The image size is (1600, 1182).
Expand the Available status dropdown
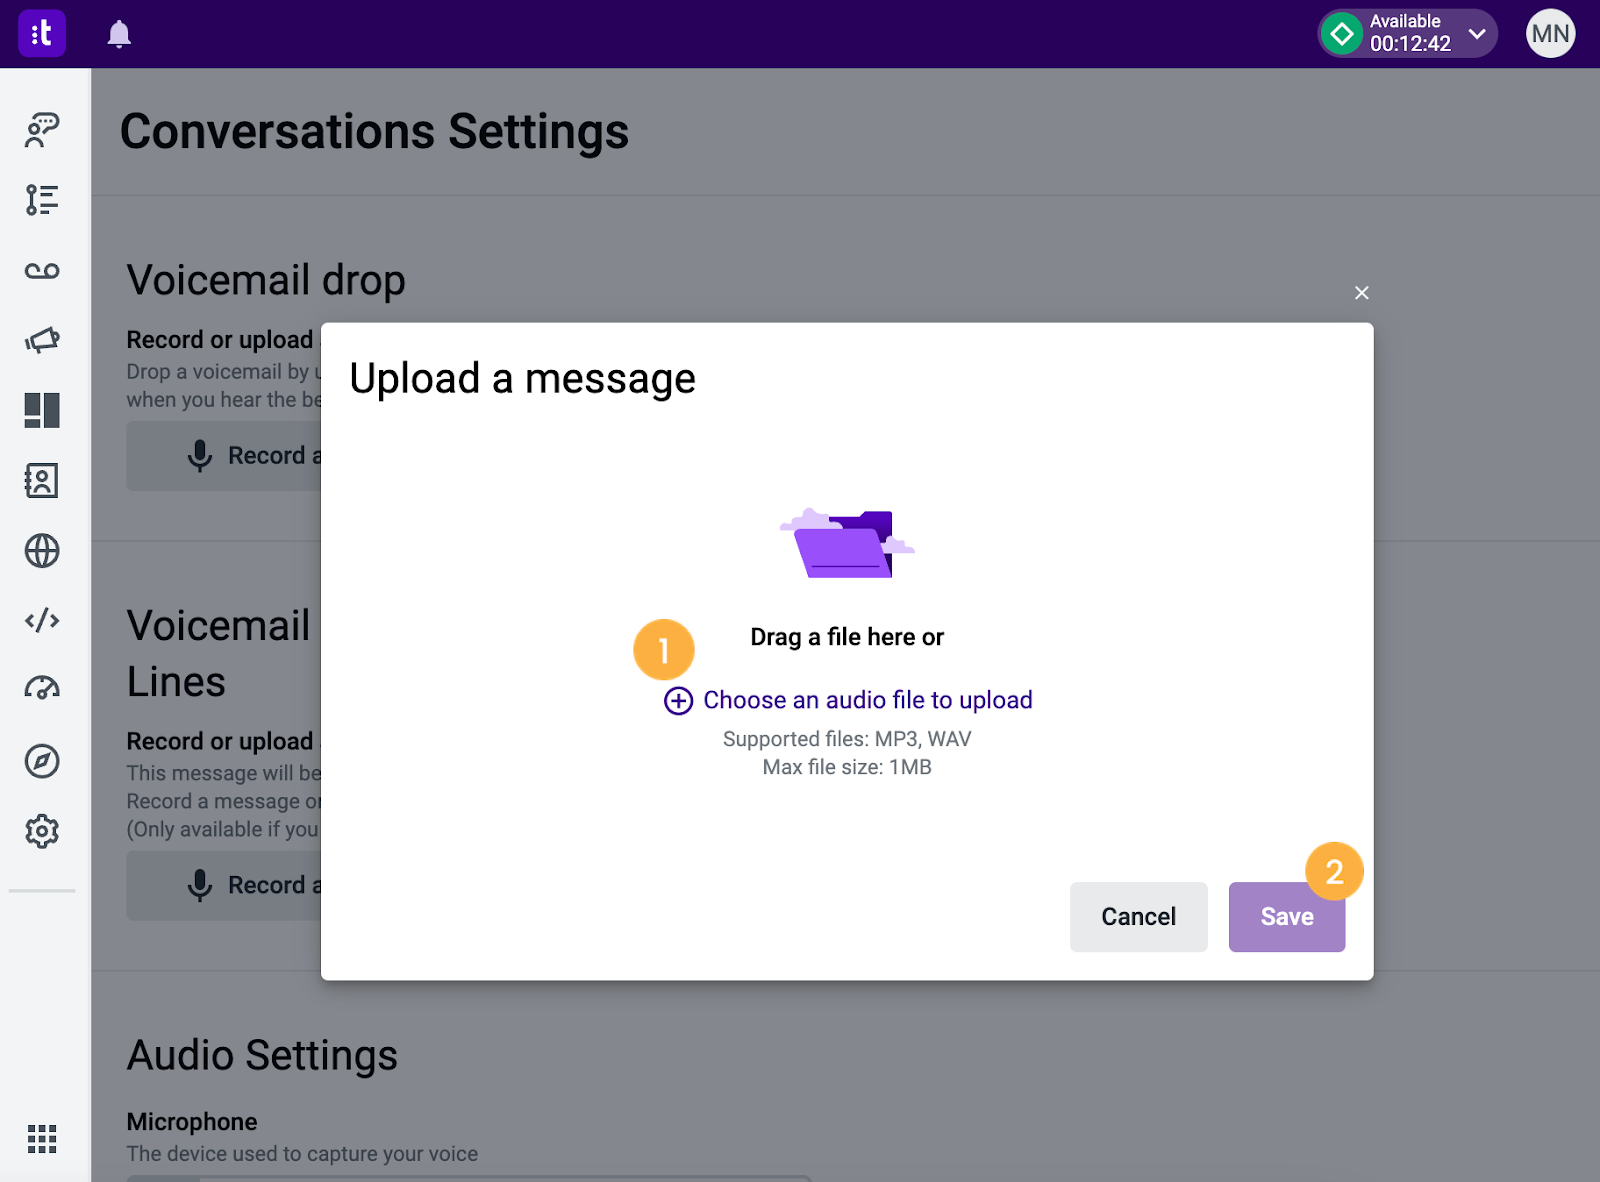[x=1408, y=34]
